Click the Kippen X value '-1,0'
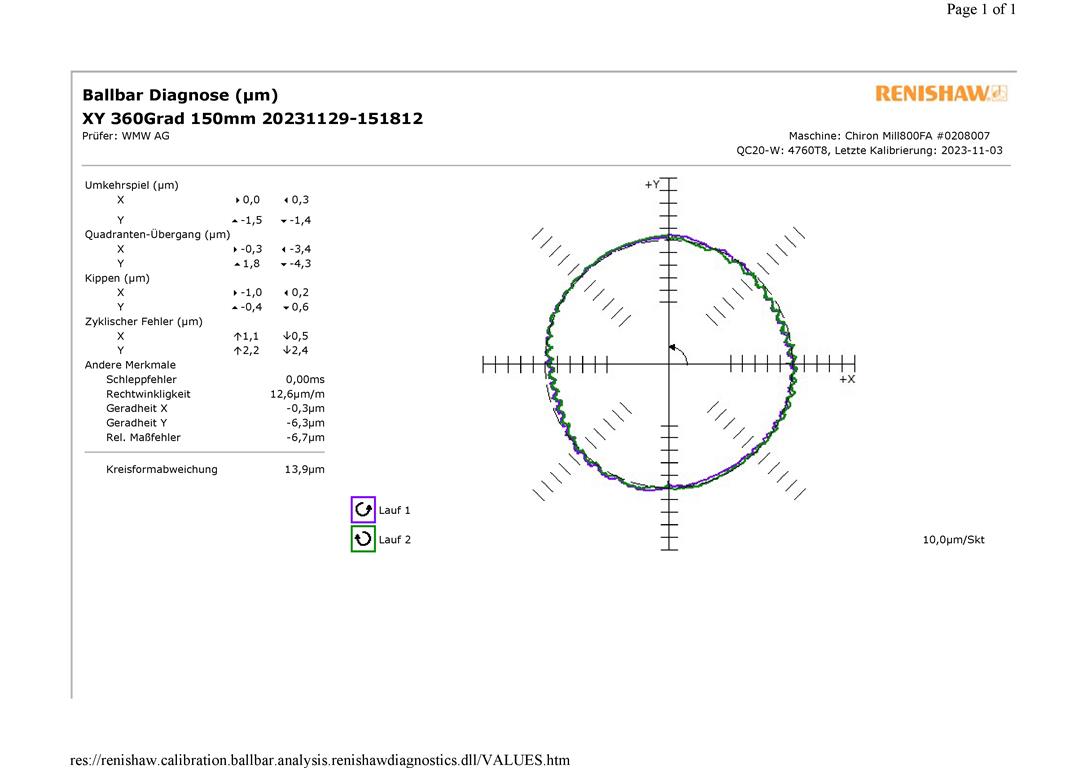Screen dimensions: 1086x768 point(251,292)
